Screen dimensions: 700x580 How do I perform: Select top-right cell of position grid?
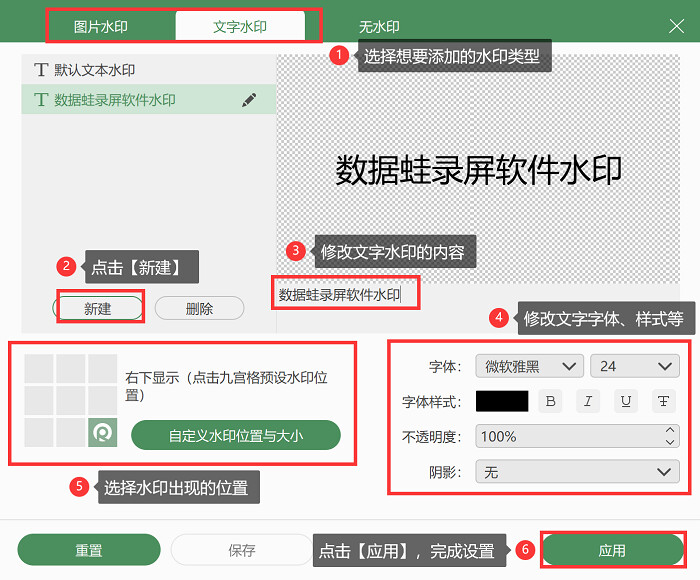click(x=103, y=369)
